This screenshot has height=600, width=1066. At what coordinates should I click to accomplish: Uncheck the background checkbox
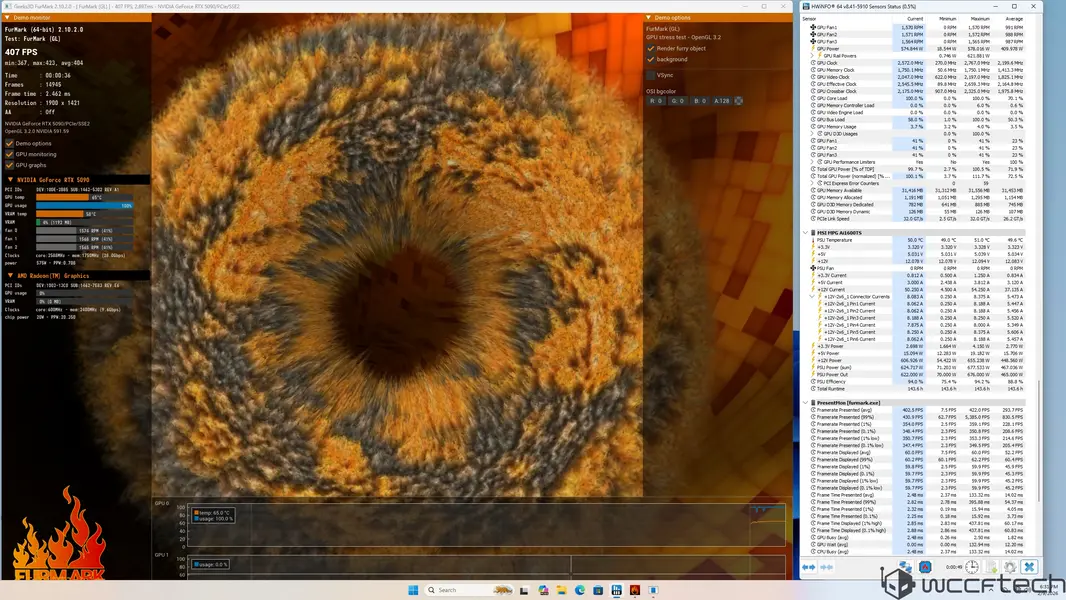651,59
